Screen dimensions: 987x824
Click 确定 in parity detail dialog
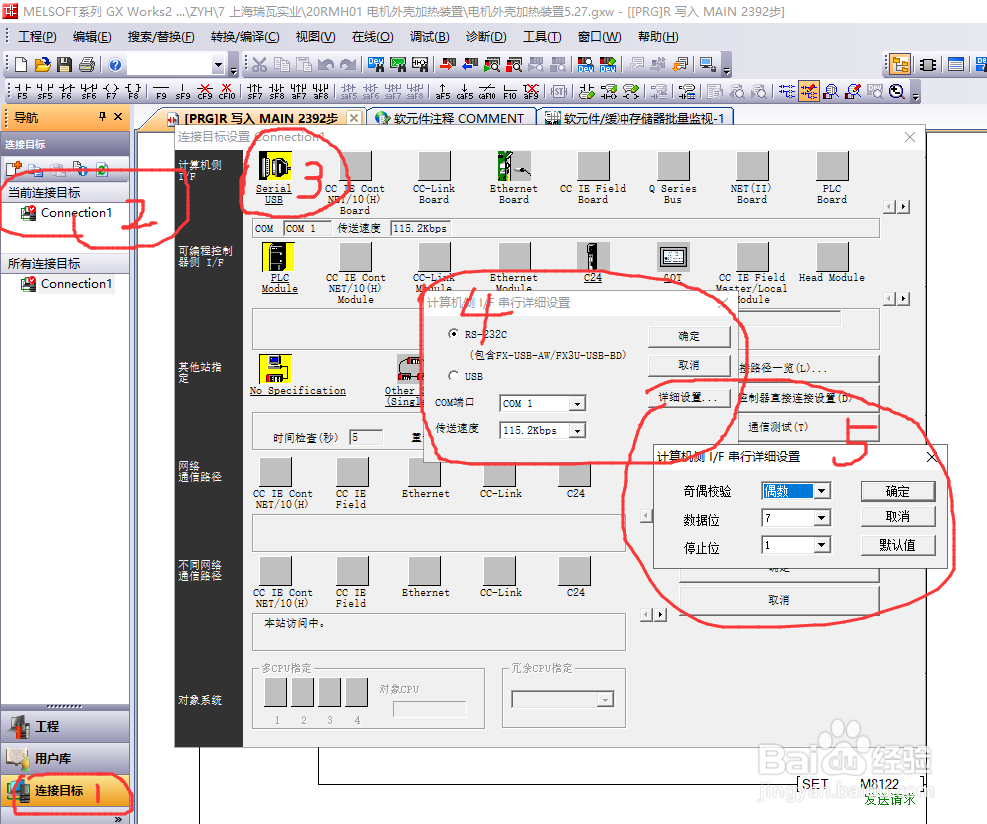tap(898, 491)
